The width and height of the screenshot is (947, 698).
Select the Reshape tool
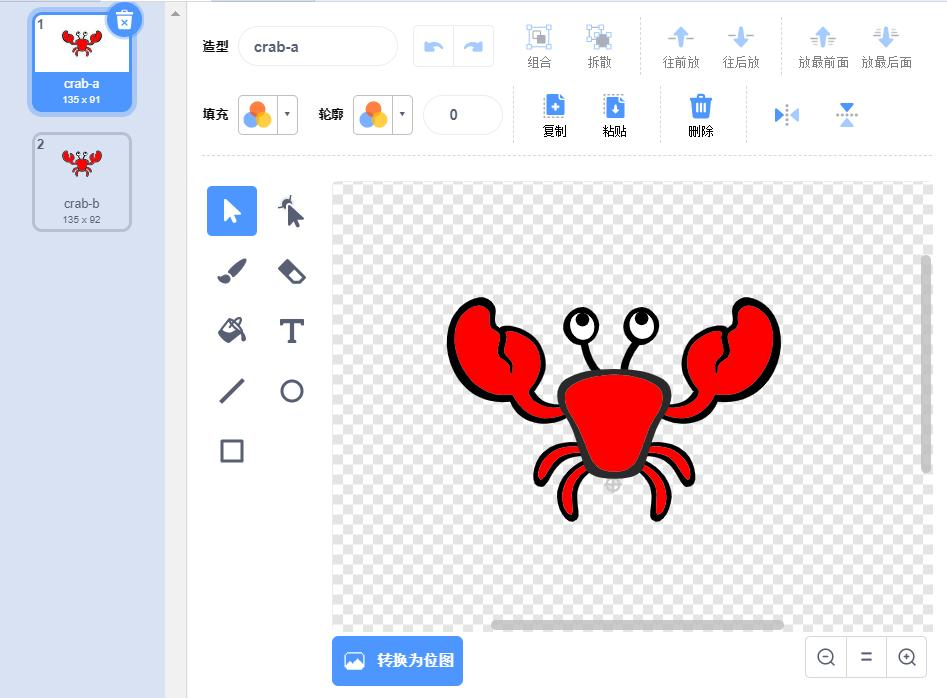[291, 211]
